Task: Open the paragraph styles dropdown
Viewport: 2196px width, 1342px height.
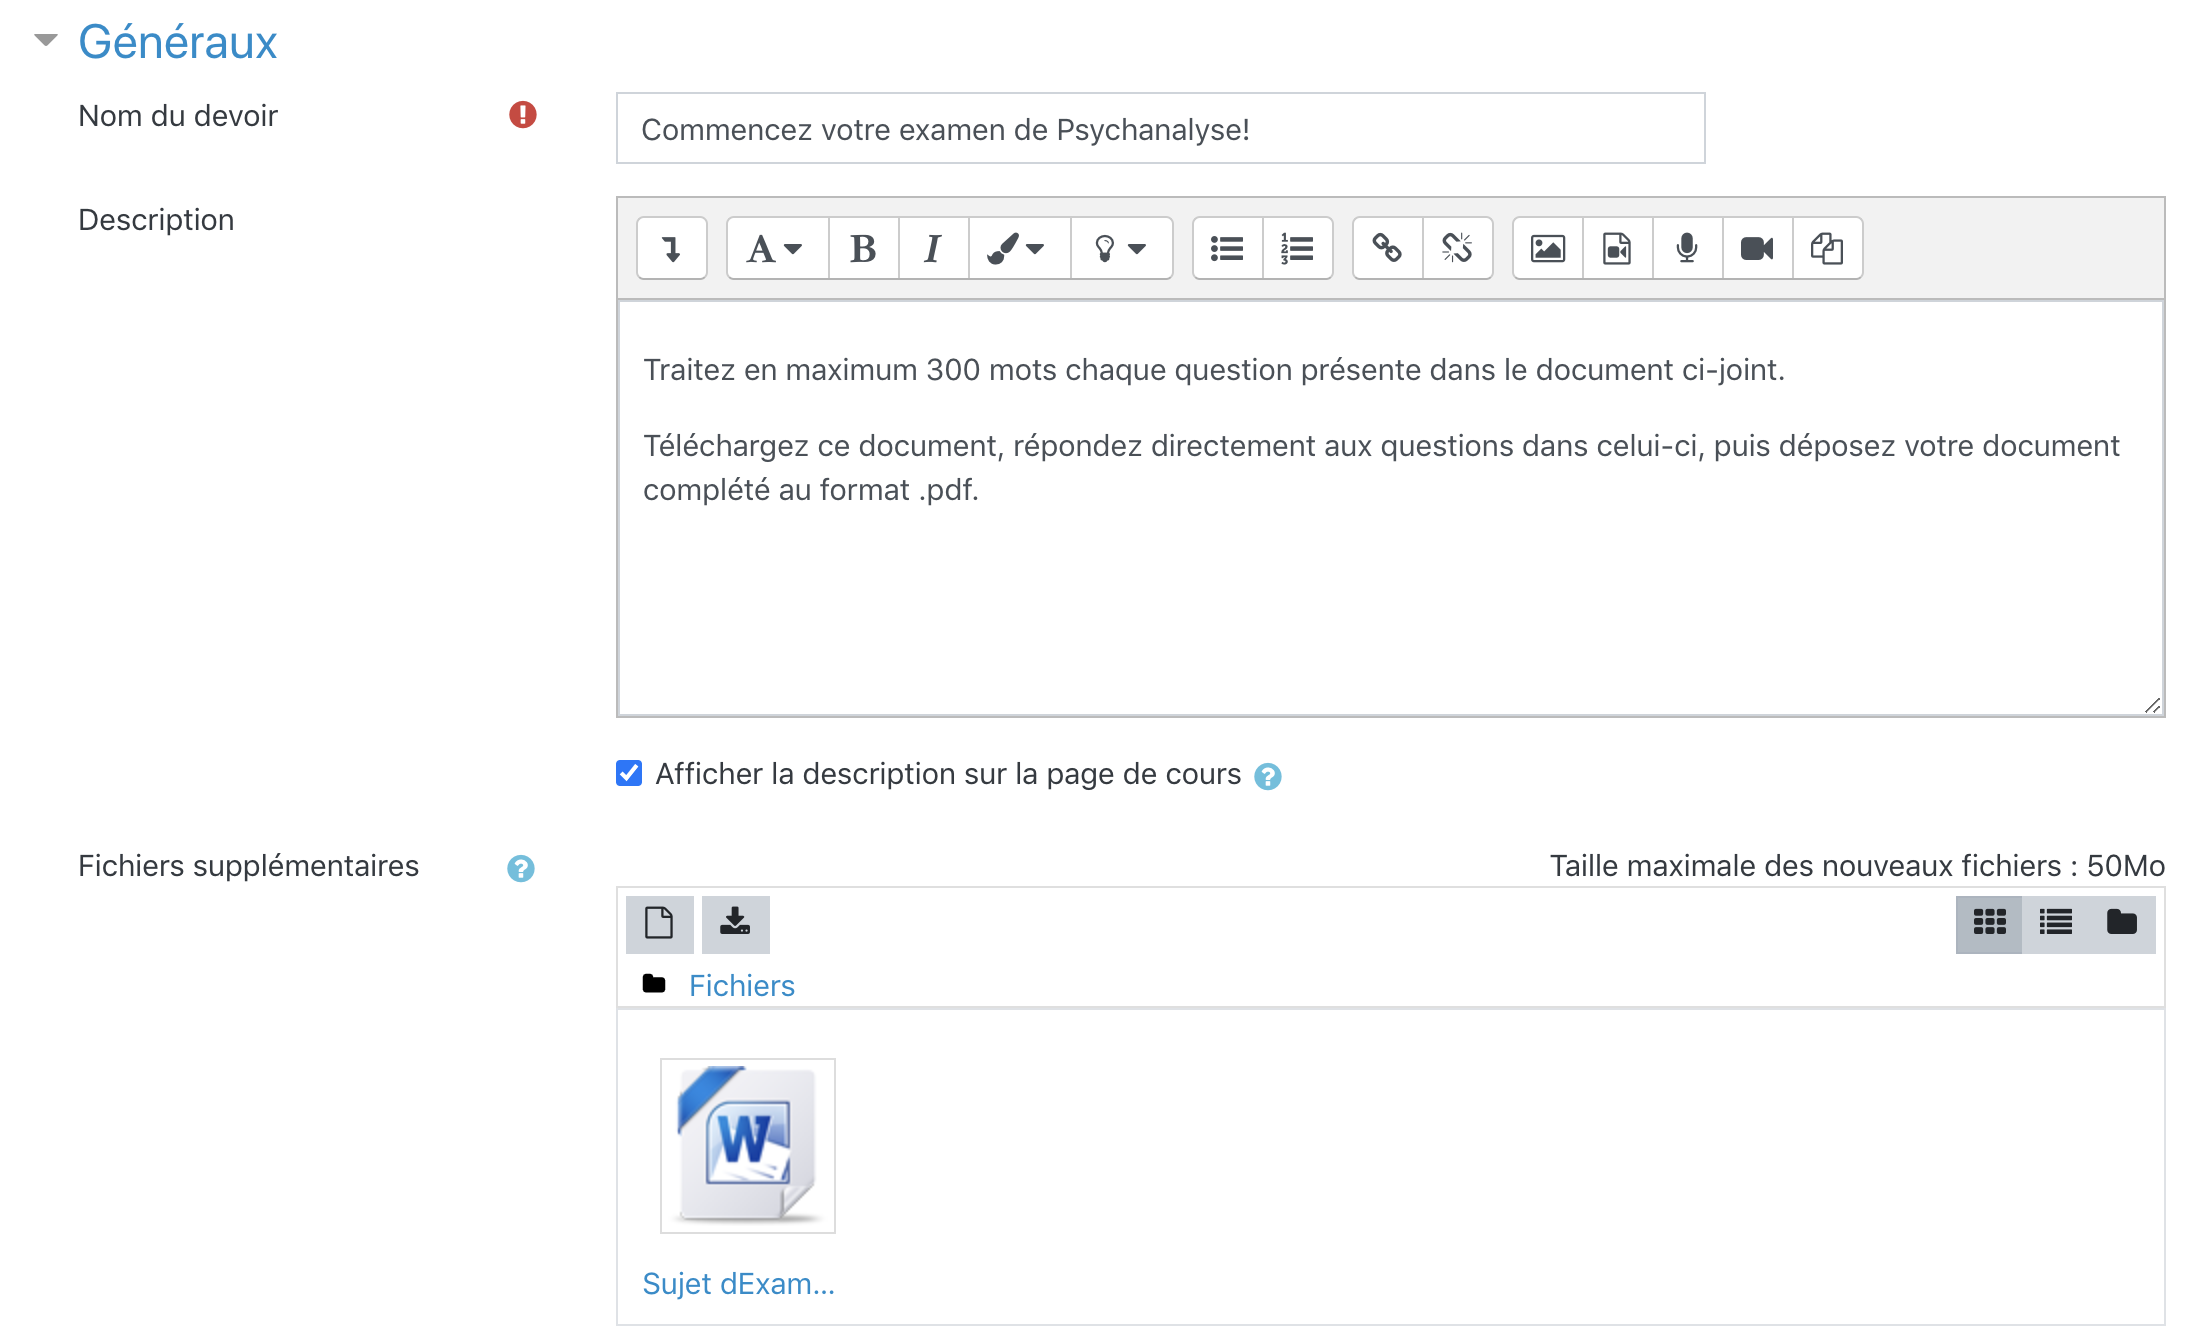Action: (776, 248)
